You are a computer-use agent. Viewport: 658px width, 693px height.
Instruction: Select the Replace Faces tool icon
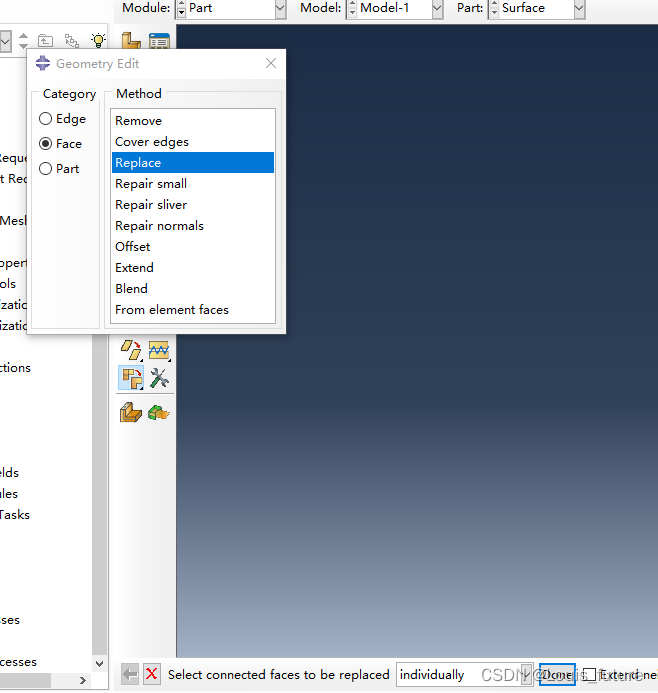point(131,378)
